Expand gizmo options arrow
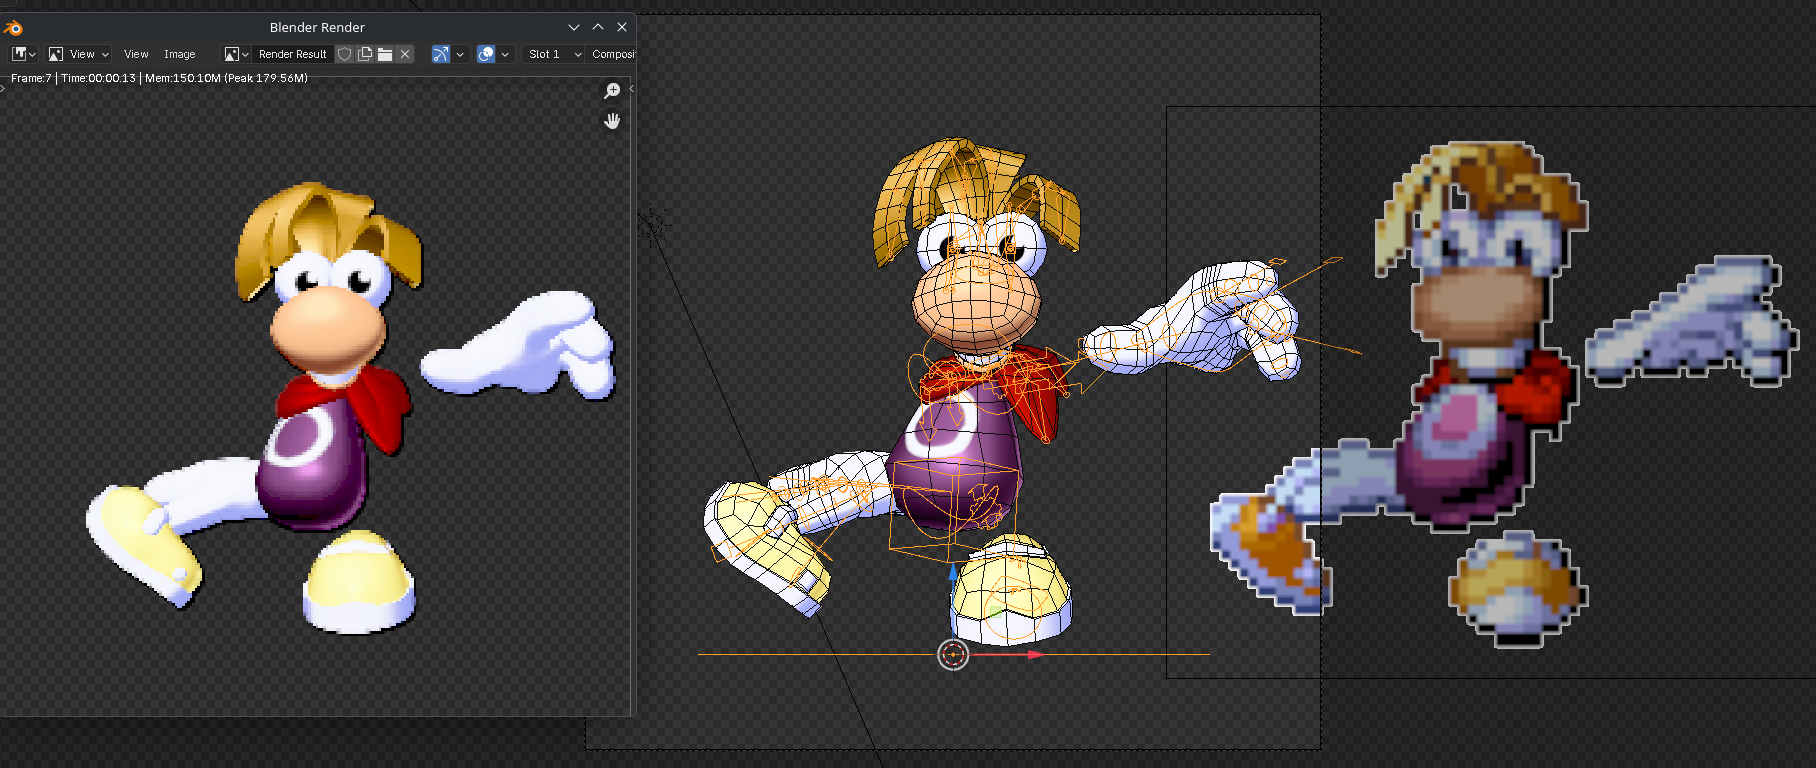1816x768 pixels. (460, 54)
